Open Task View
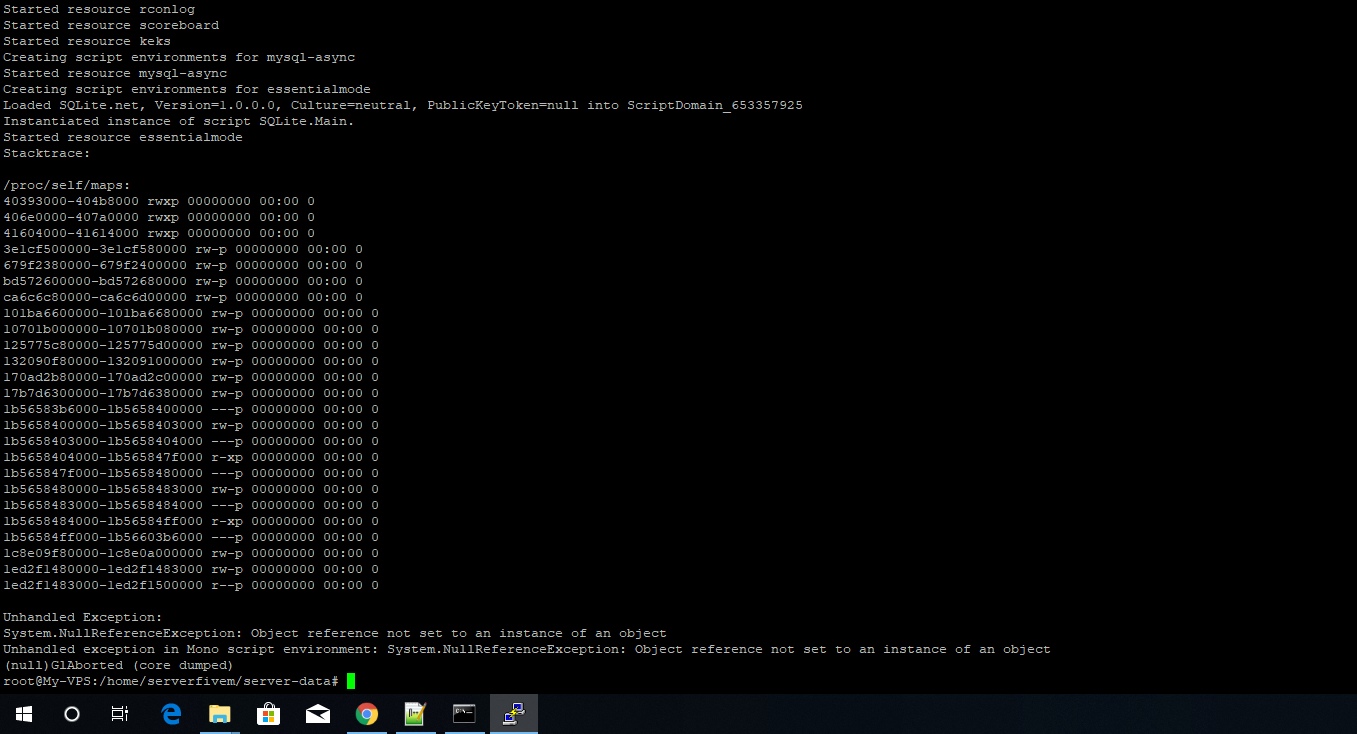This screenshot has height=734, width=1357. pyautogui.click(x=118, y=714)
